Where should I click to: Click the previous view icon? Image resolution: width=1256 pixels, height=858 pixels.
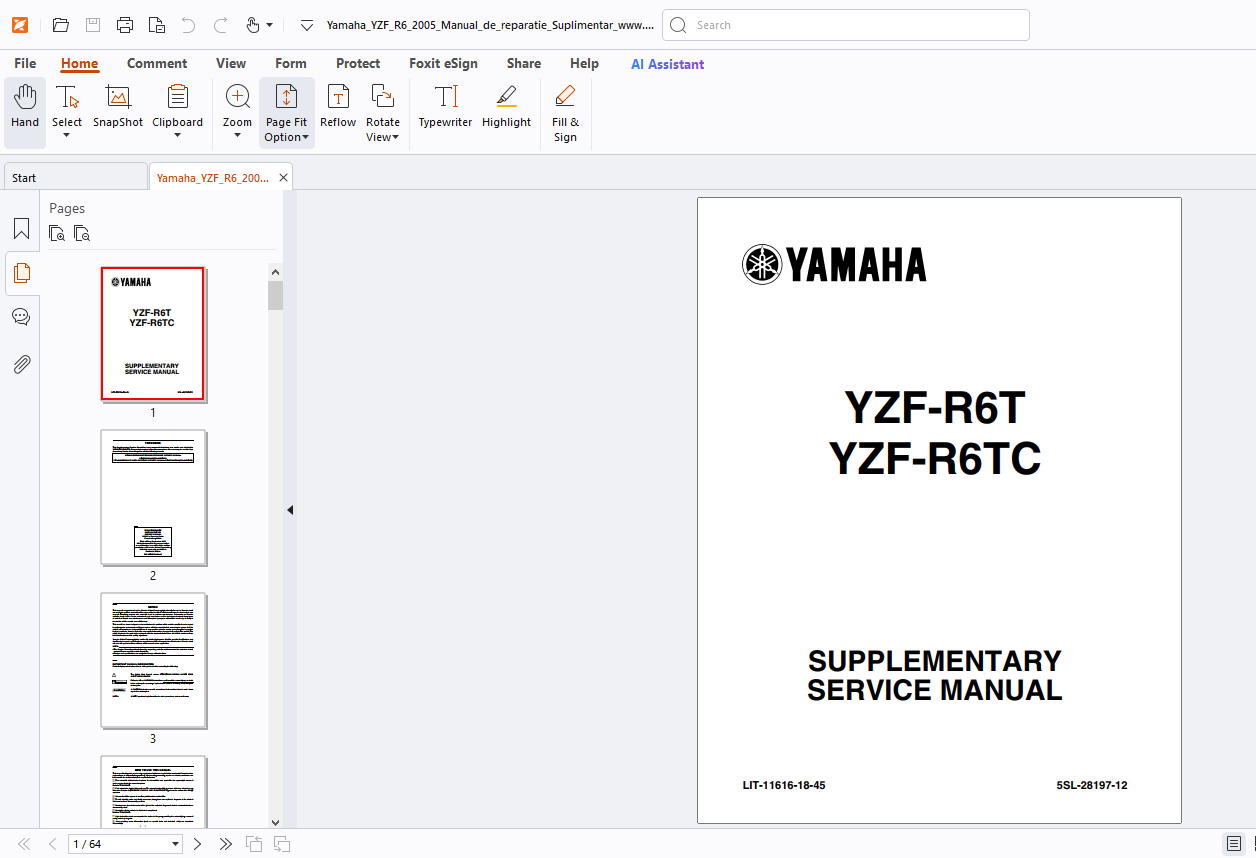click(x=254, y=844)
